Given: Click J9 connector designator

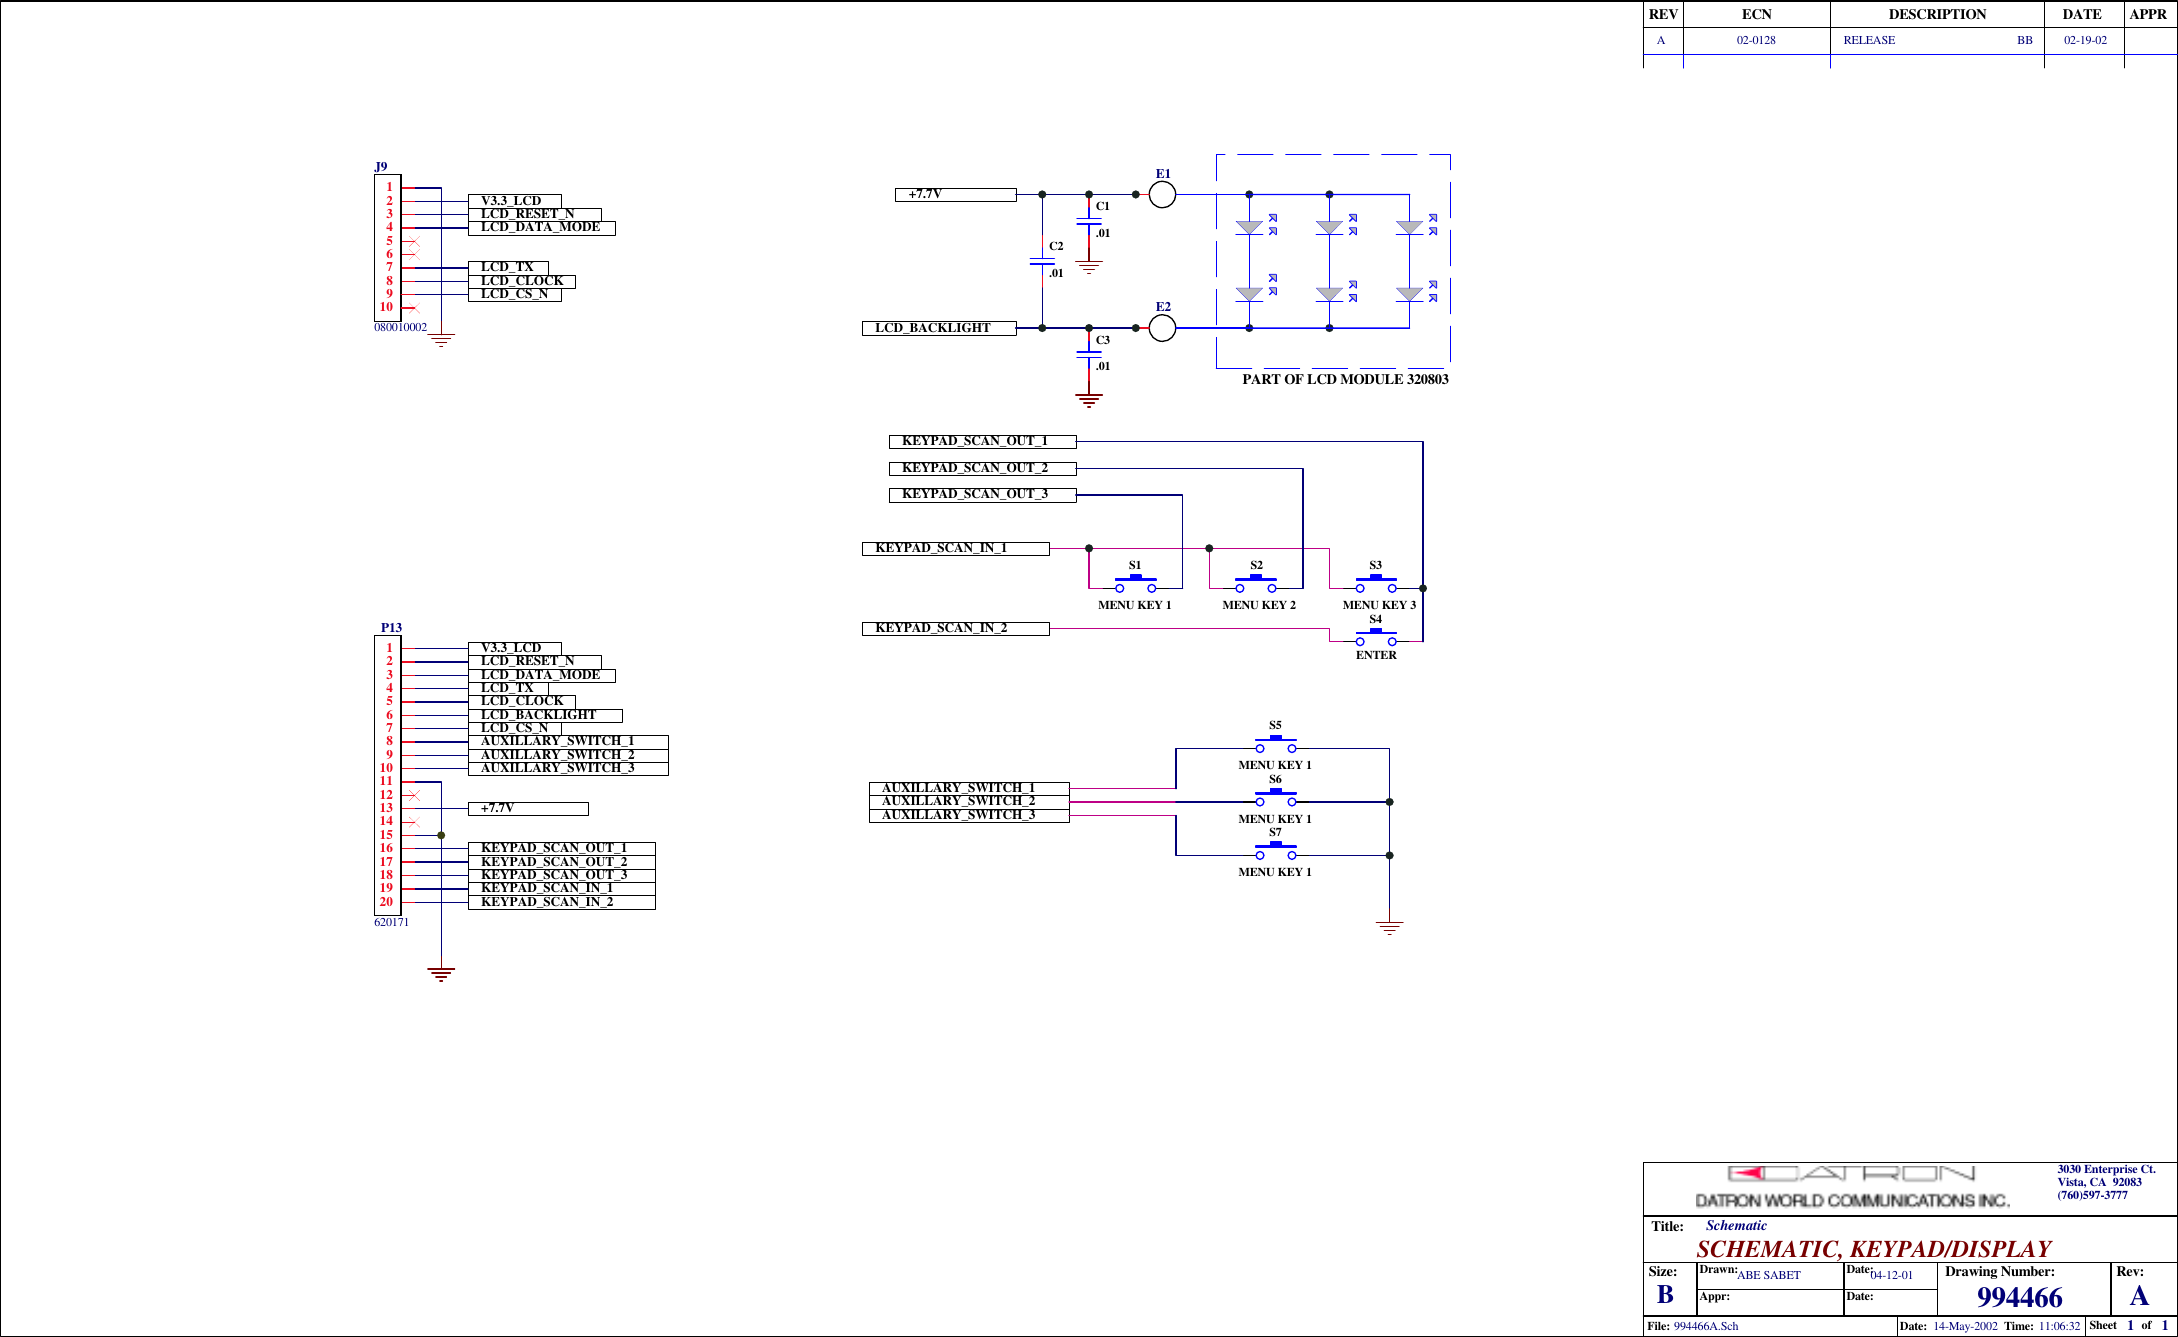Looking at the screenshot, I should 381,167.
